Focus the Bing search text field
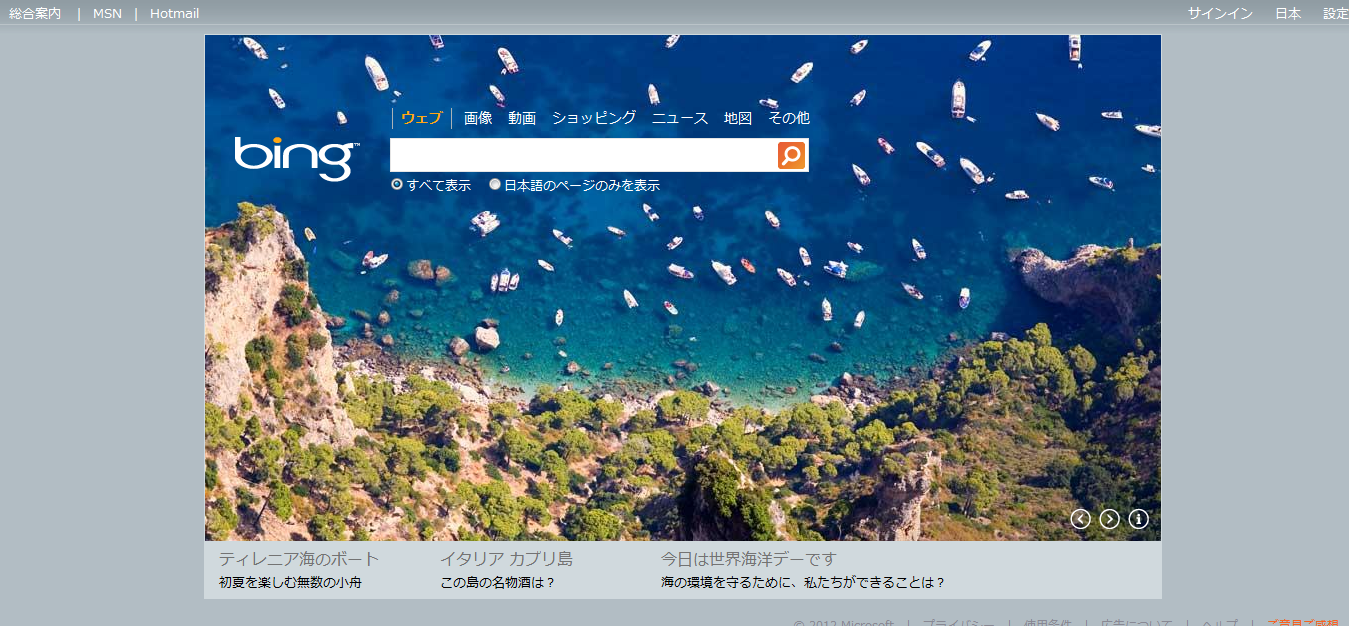Image resolution: width=1349 pixels, height=626 pixels. (x=583, y=155)
